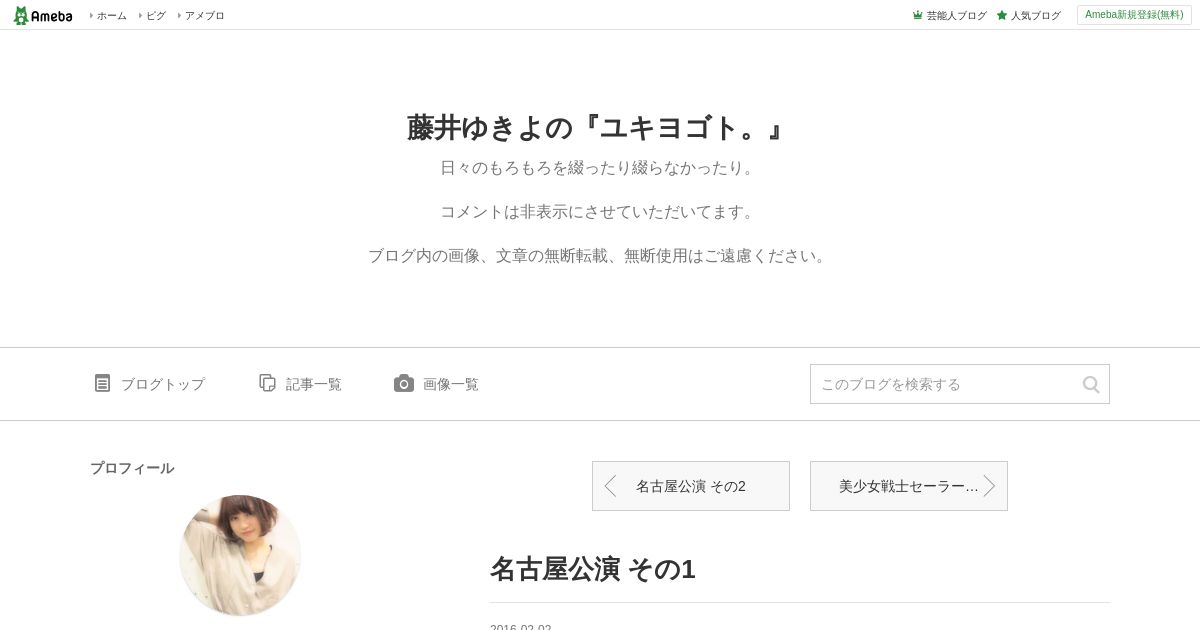1200x630 pixels.
Task: Click the magnifier search icon
Action: 1091,384
